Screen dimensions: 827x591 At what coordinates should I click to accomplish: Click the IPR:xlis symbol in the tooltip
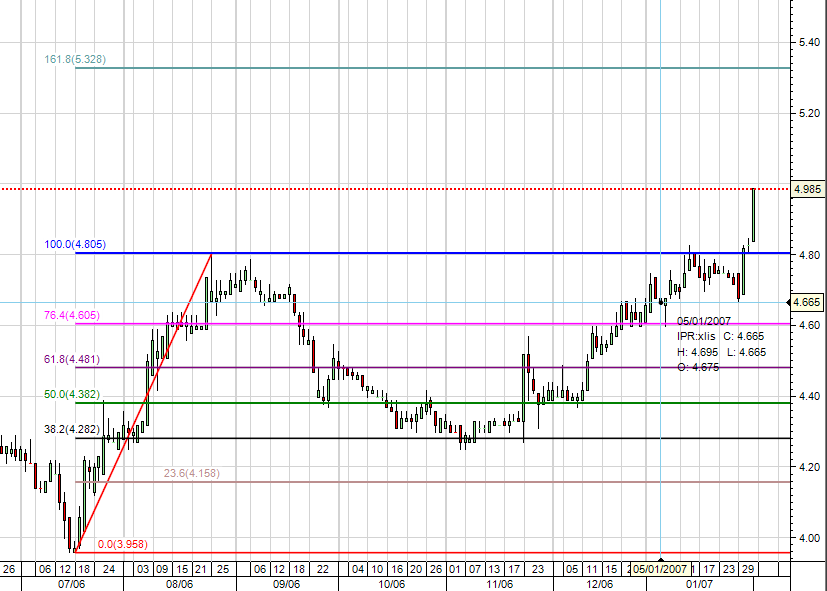click(x=696, y=336)
